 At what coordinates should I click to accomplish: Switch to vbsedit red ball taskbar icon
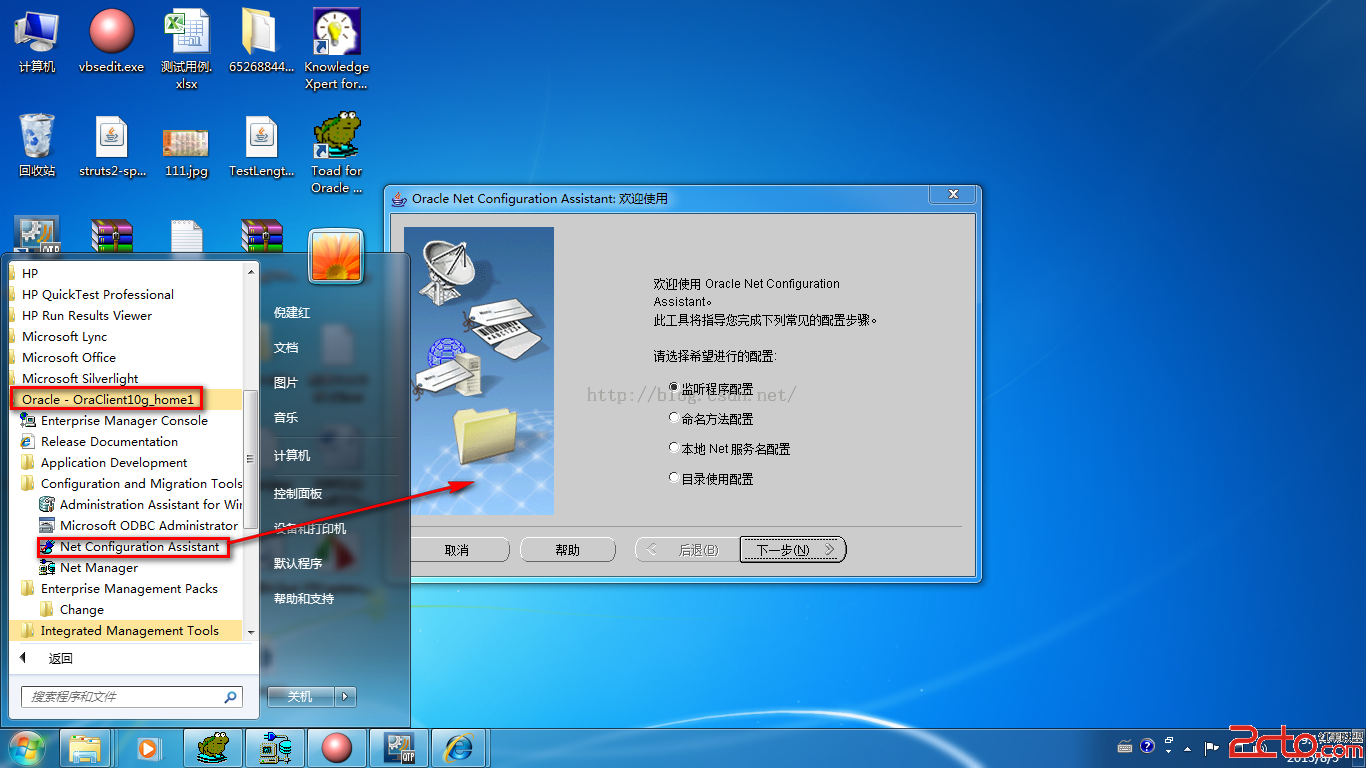coord(336,747)
